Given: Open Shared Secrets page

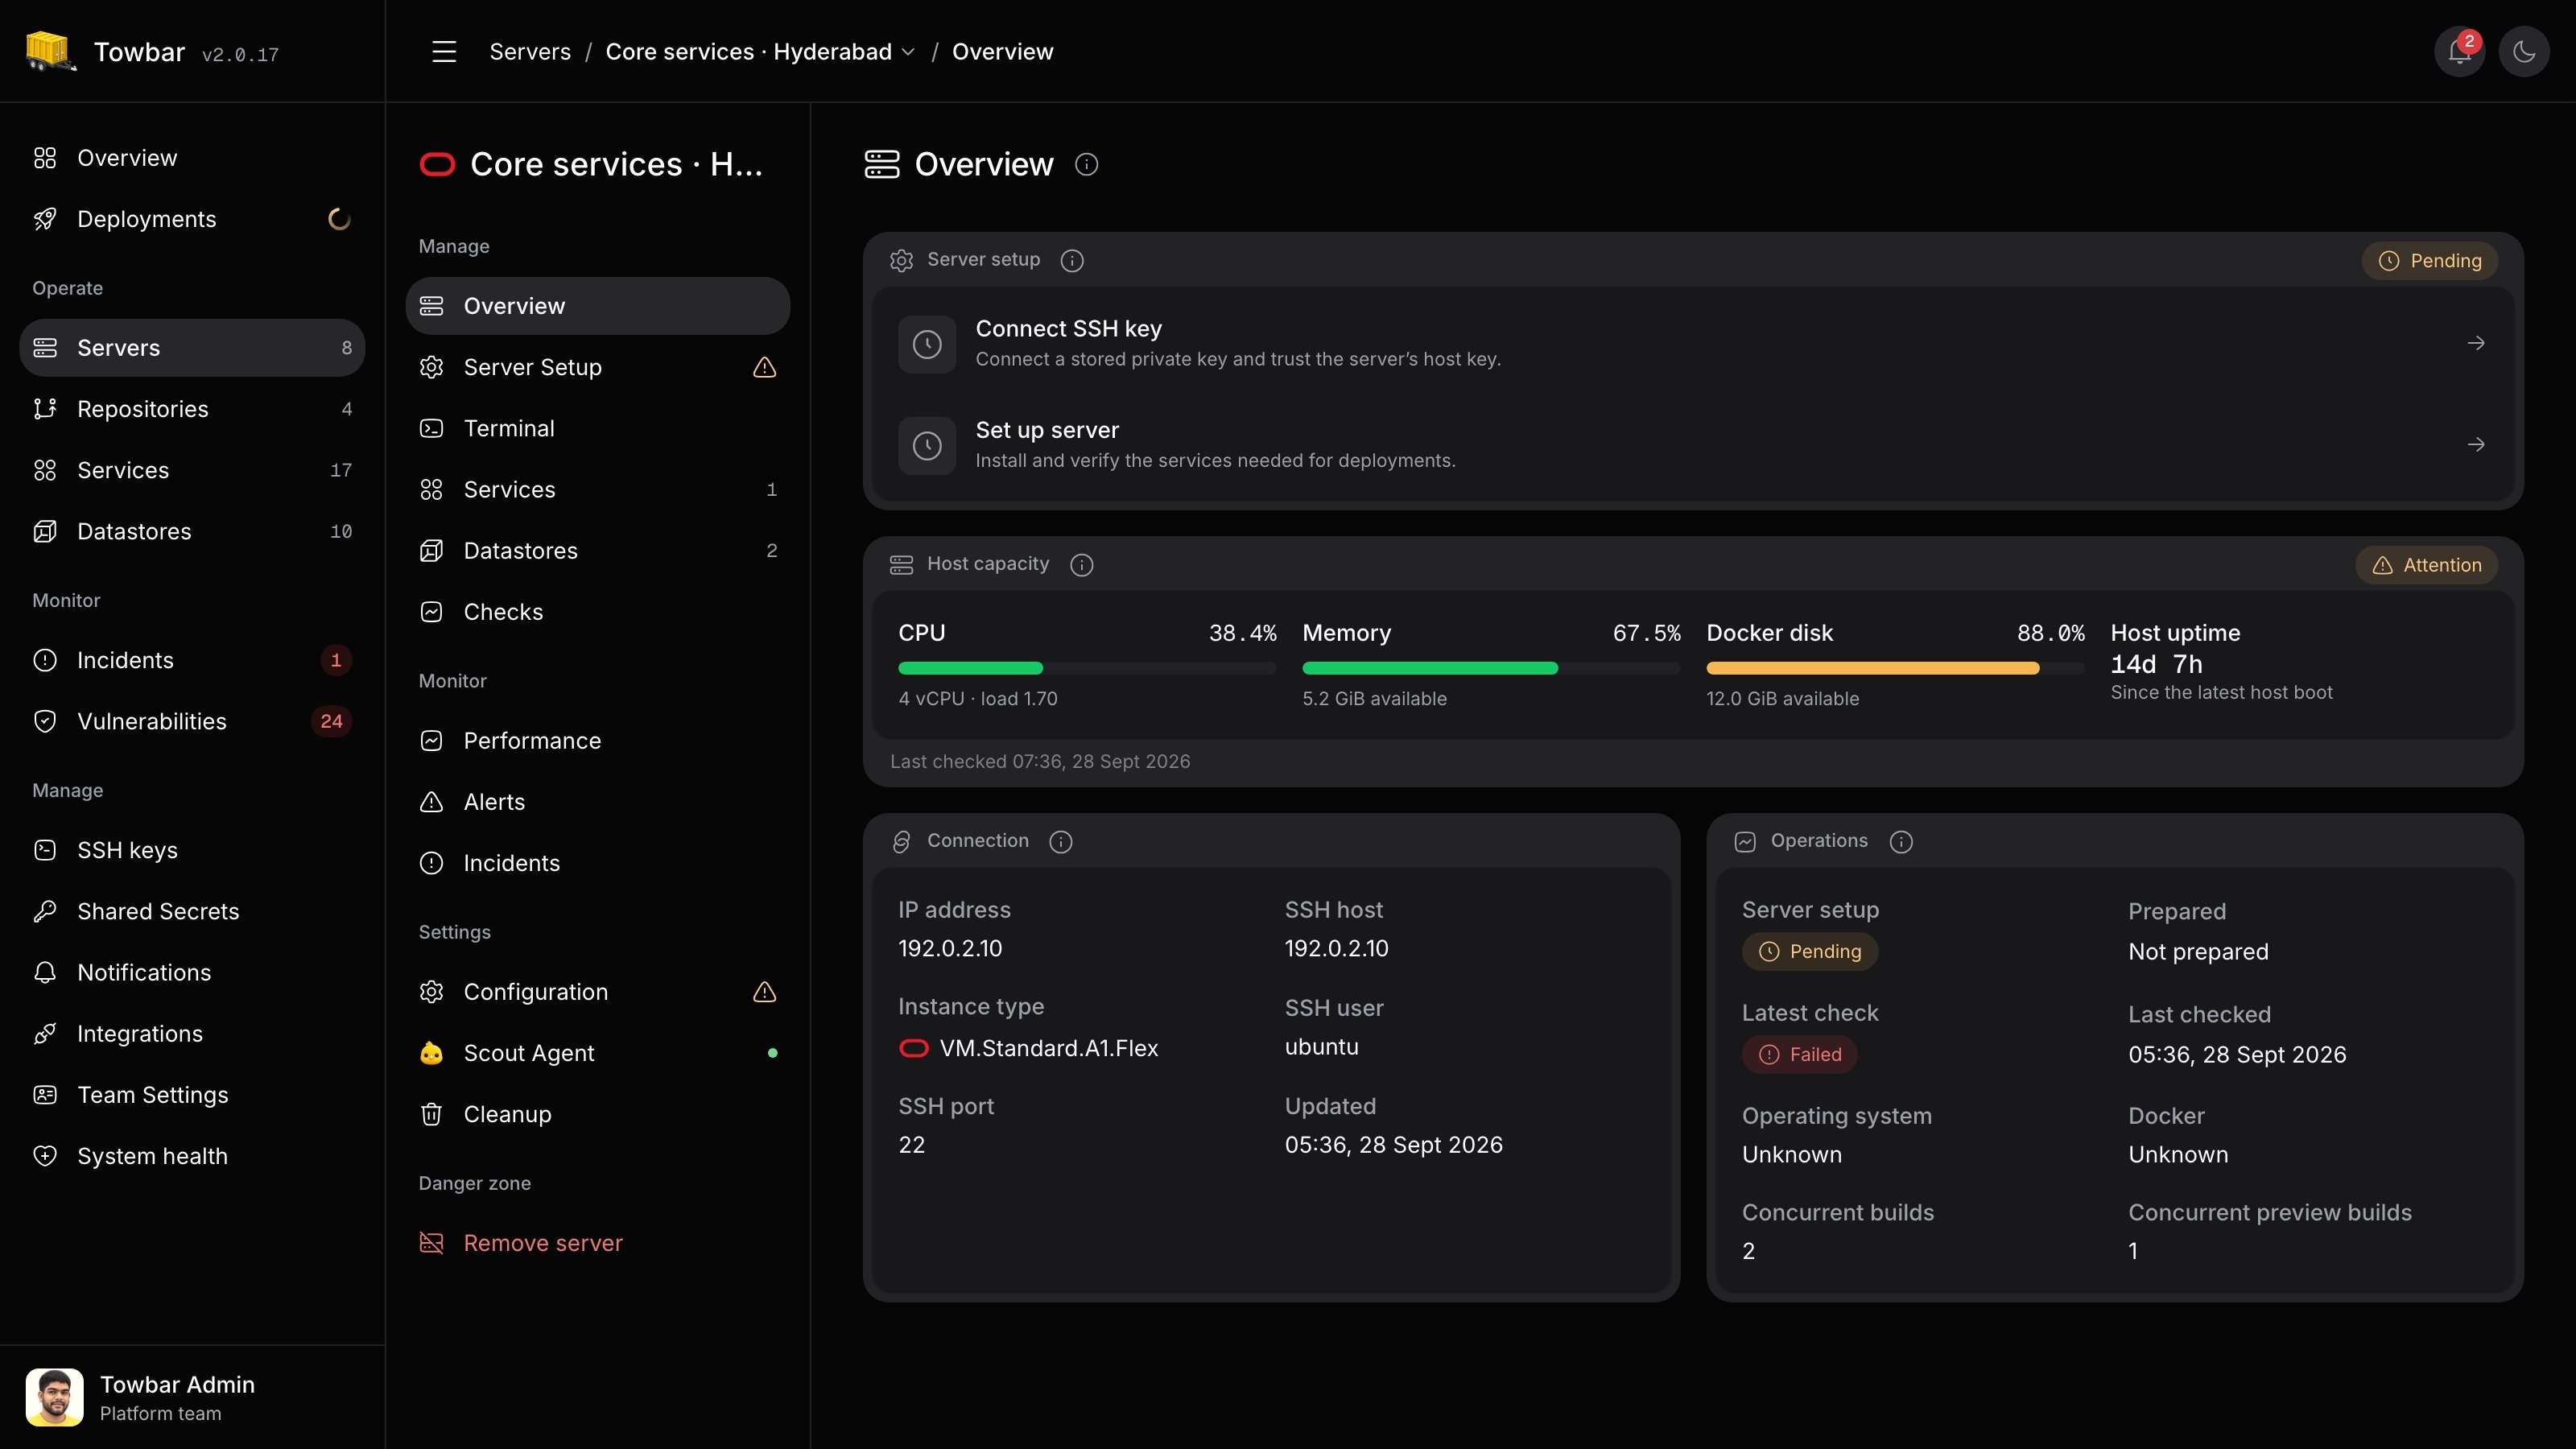Looking at the screenshot, I should click(x=192, y=911).
